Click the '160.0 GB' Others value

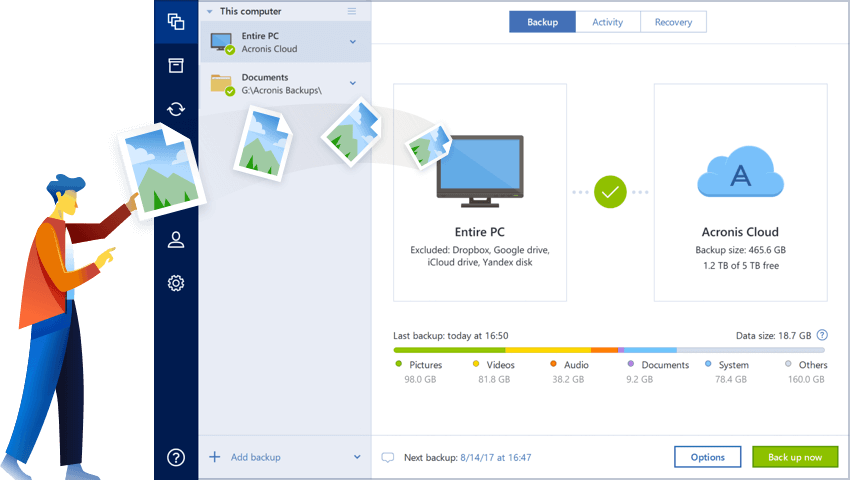click(806, 379)
